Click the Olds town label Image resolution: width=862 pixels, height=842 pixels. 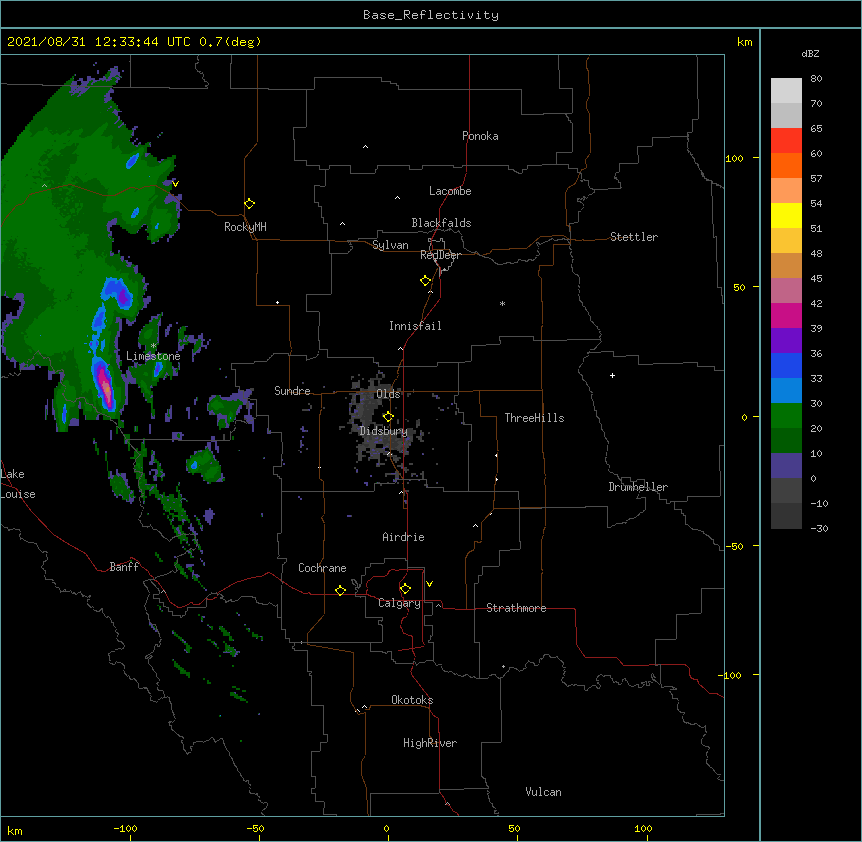tap(388, 394)
